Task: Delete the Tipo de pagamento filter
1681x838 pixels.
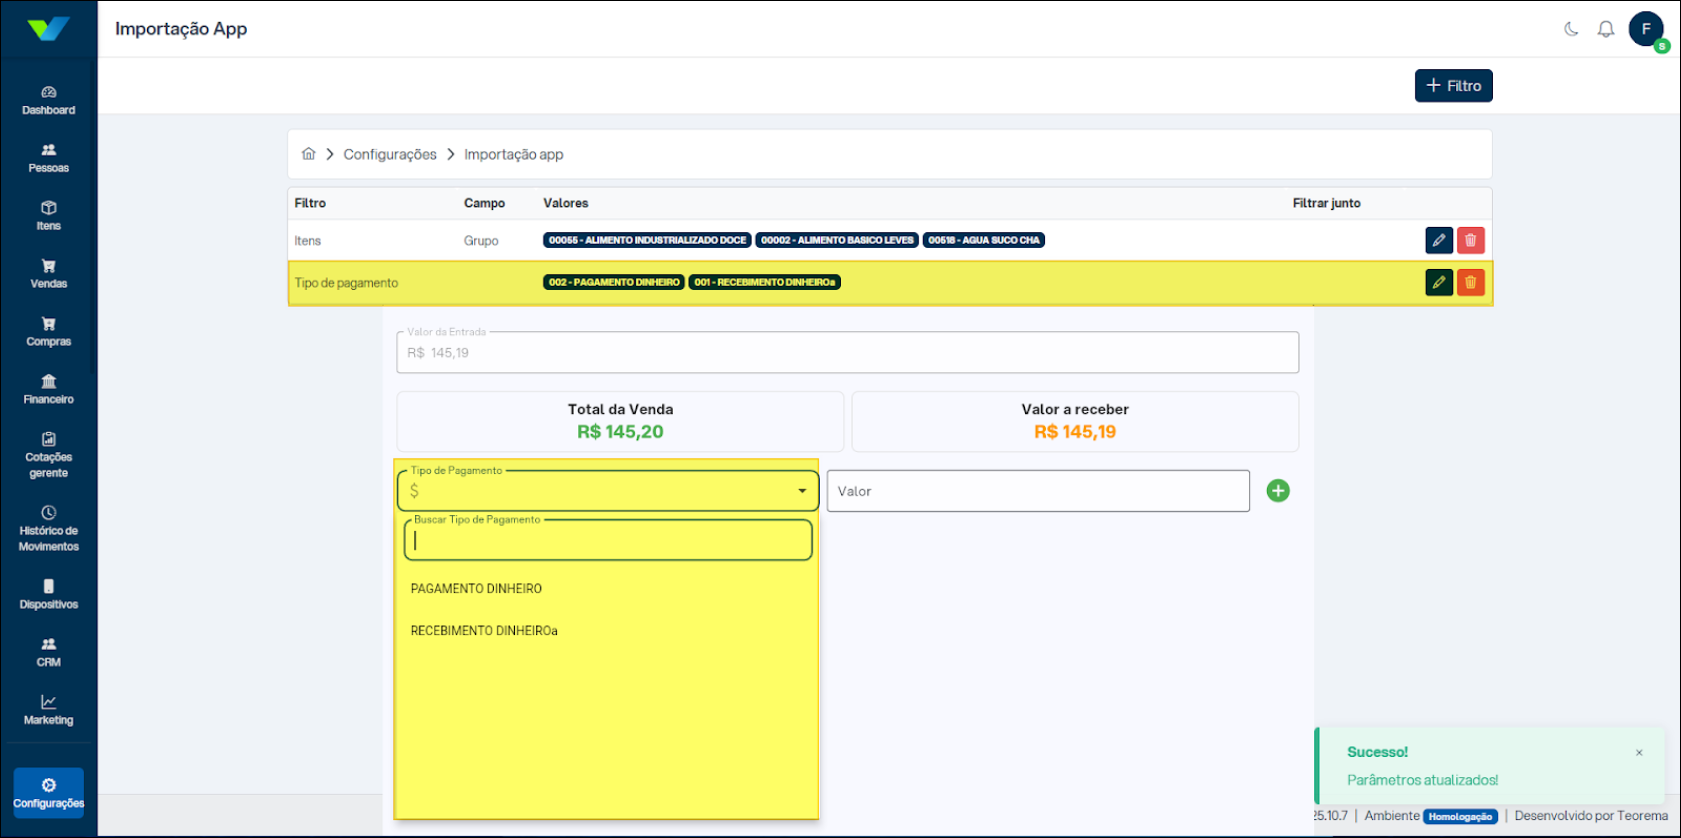Action: coord(1470,283)
